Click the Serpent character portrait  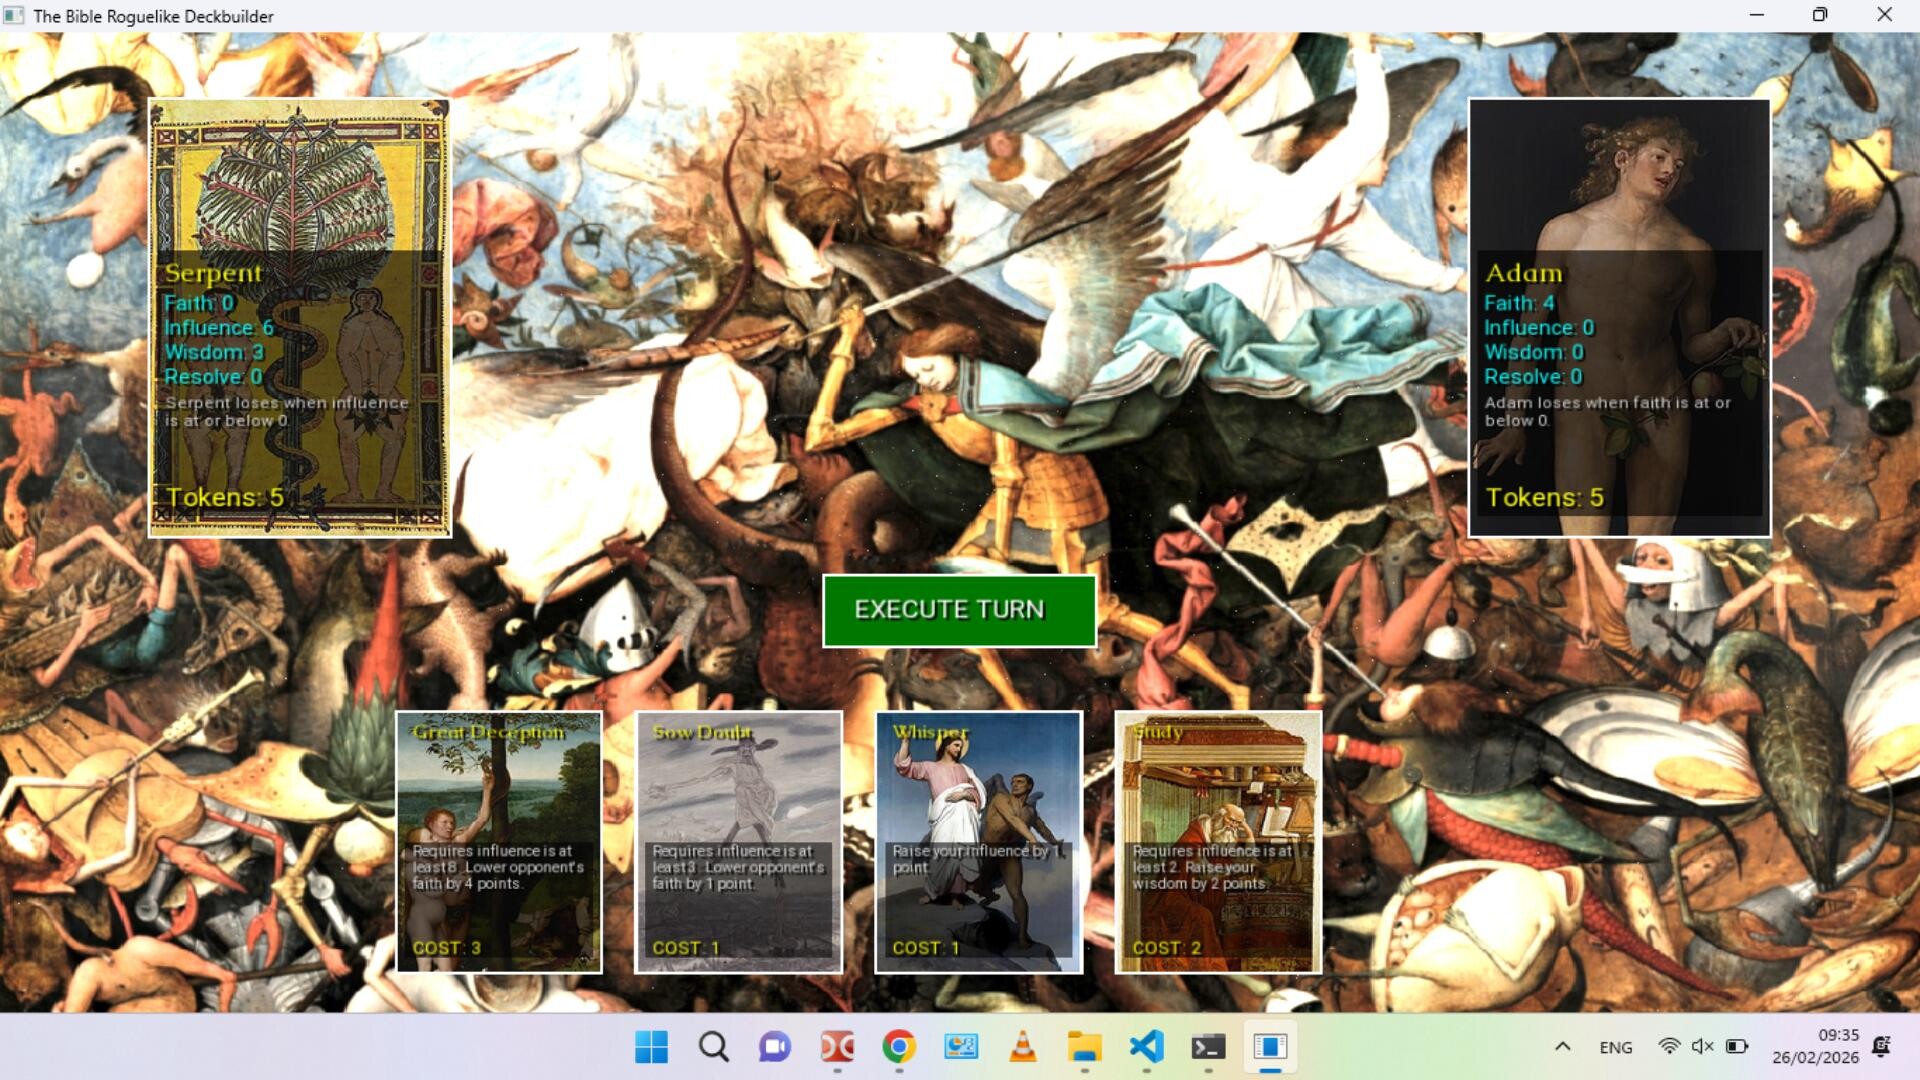pyautogui.click(x=299, y=318)
